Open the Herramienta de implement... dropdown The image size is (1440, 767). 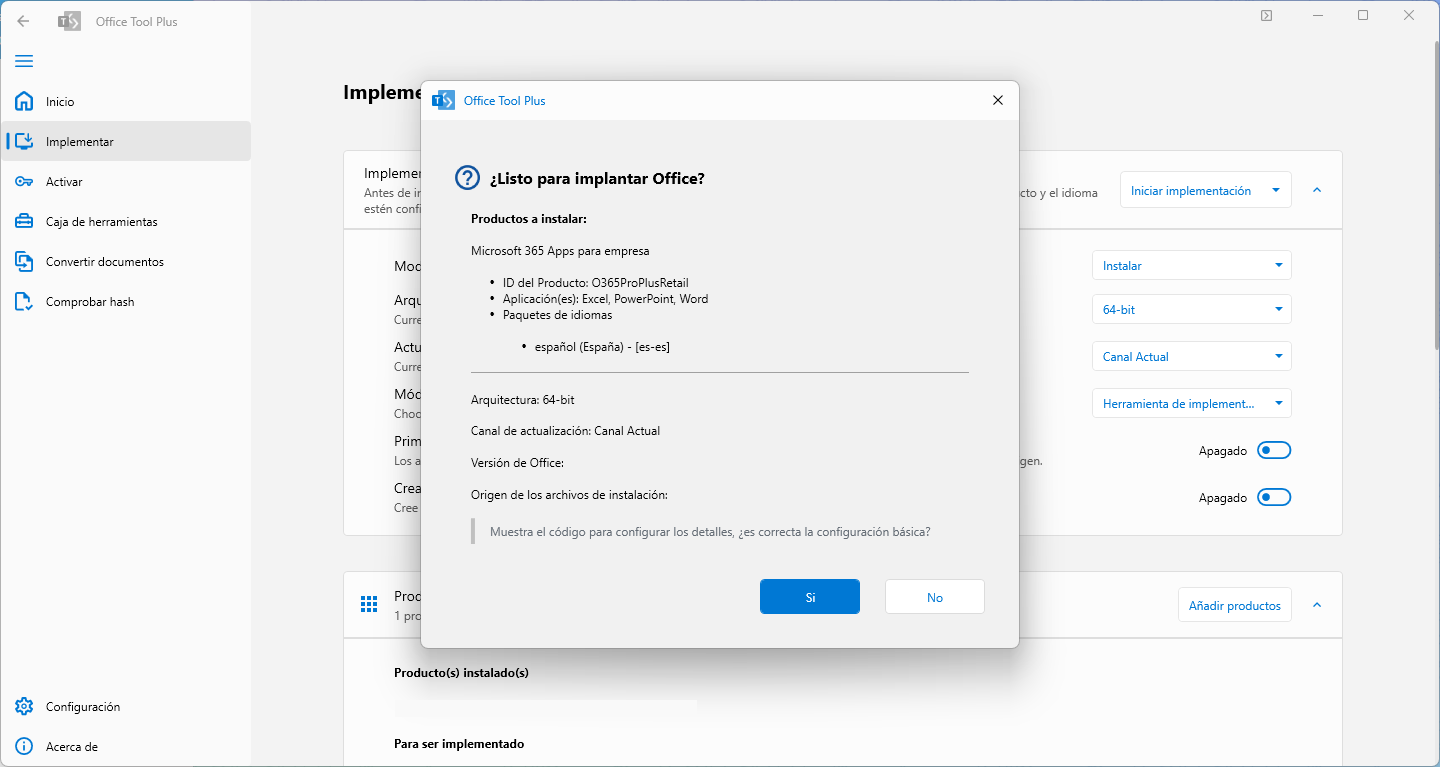pos(1192,403)
